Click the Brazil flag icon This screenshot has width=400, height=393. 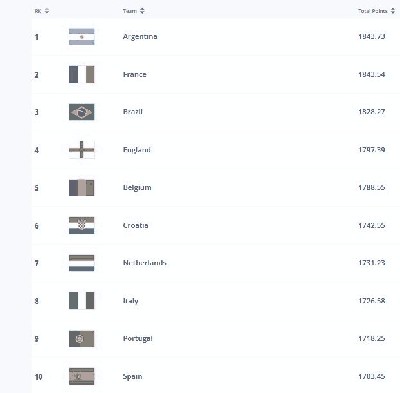coord(82,112)
